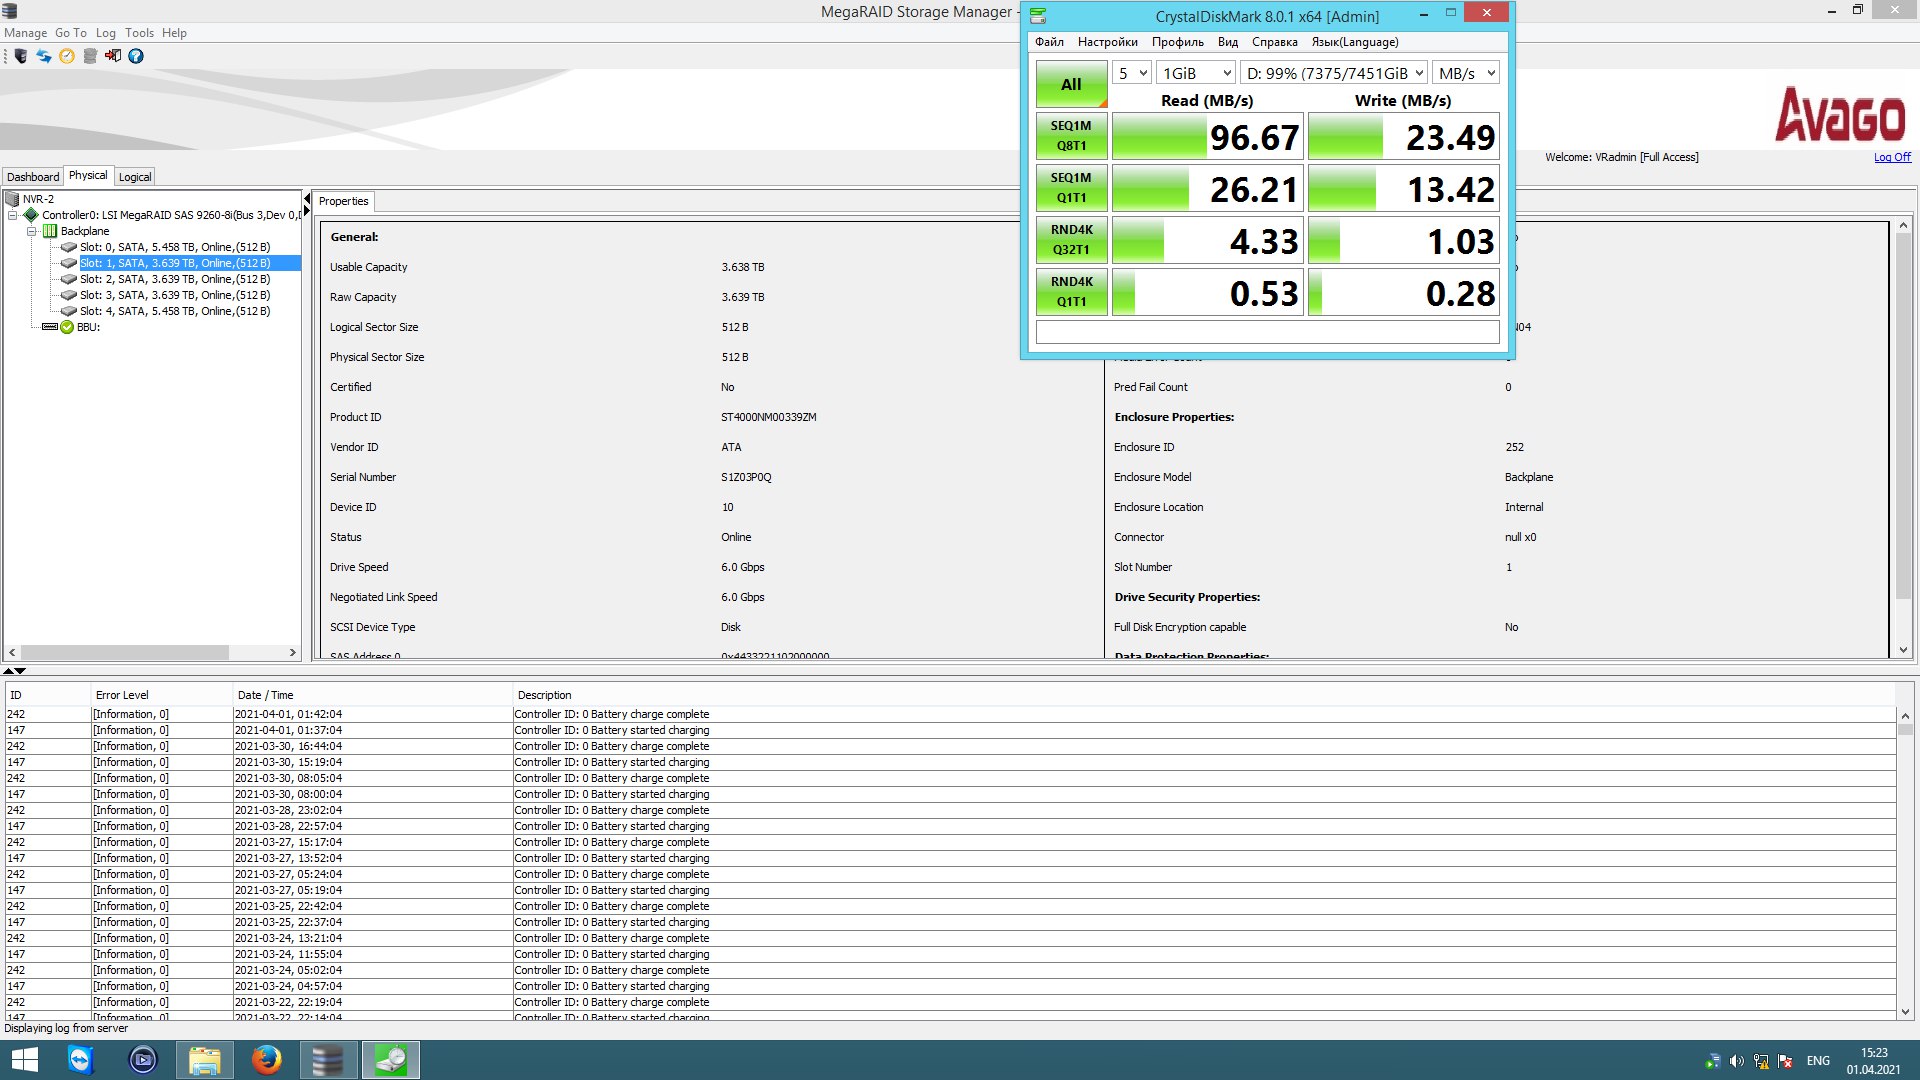The width and height of the screenshot is (1920, 1080).
Task: Click the properties pane down scroll arrow
Action: click(1903, 650)
